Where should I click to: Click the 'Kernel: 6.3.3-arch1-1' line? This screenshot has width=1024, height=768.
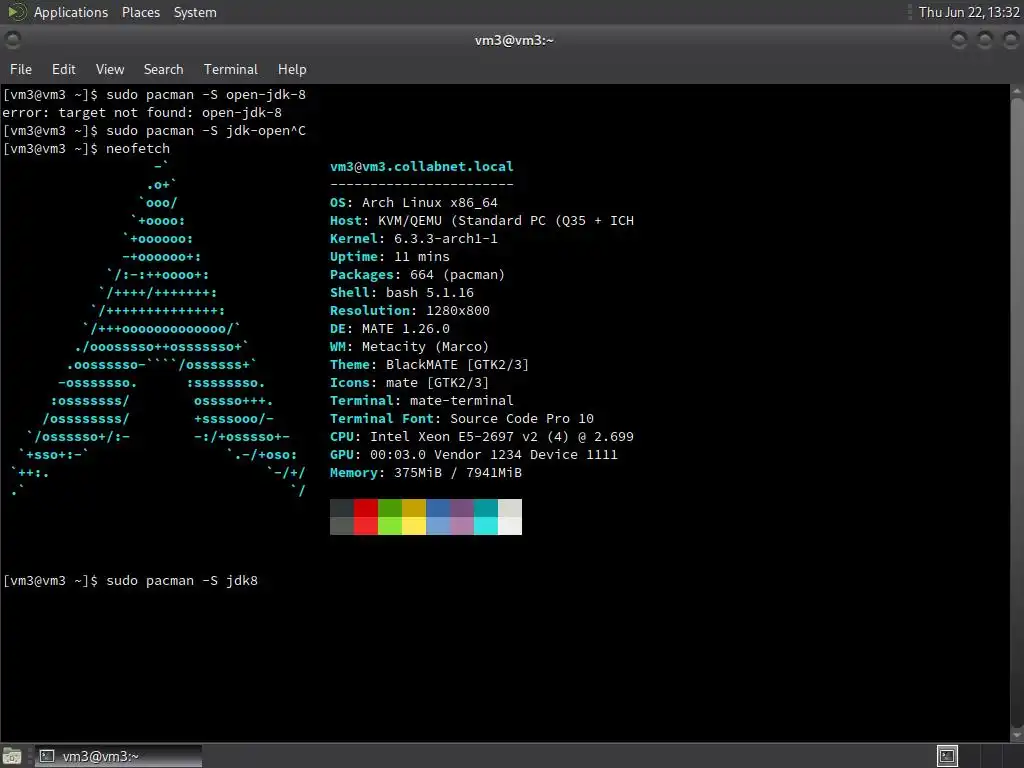point(413,238)
